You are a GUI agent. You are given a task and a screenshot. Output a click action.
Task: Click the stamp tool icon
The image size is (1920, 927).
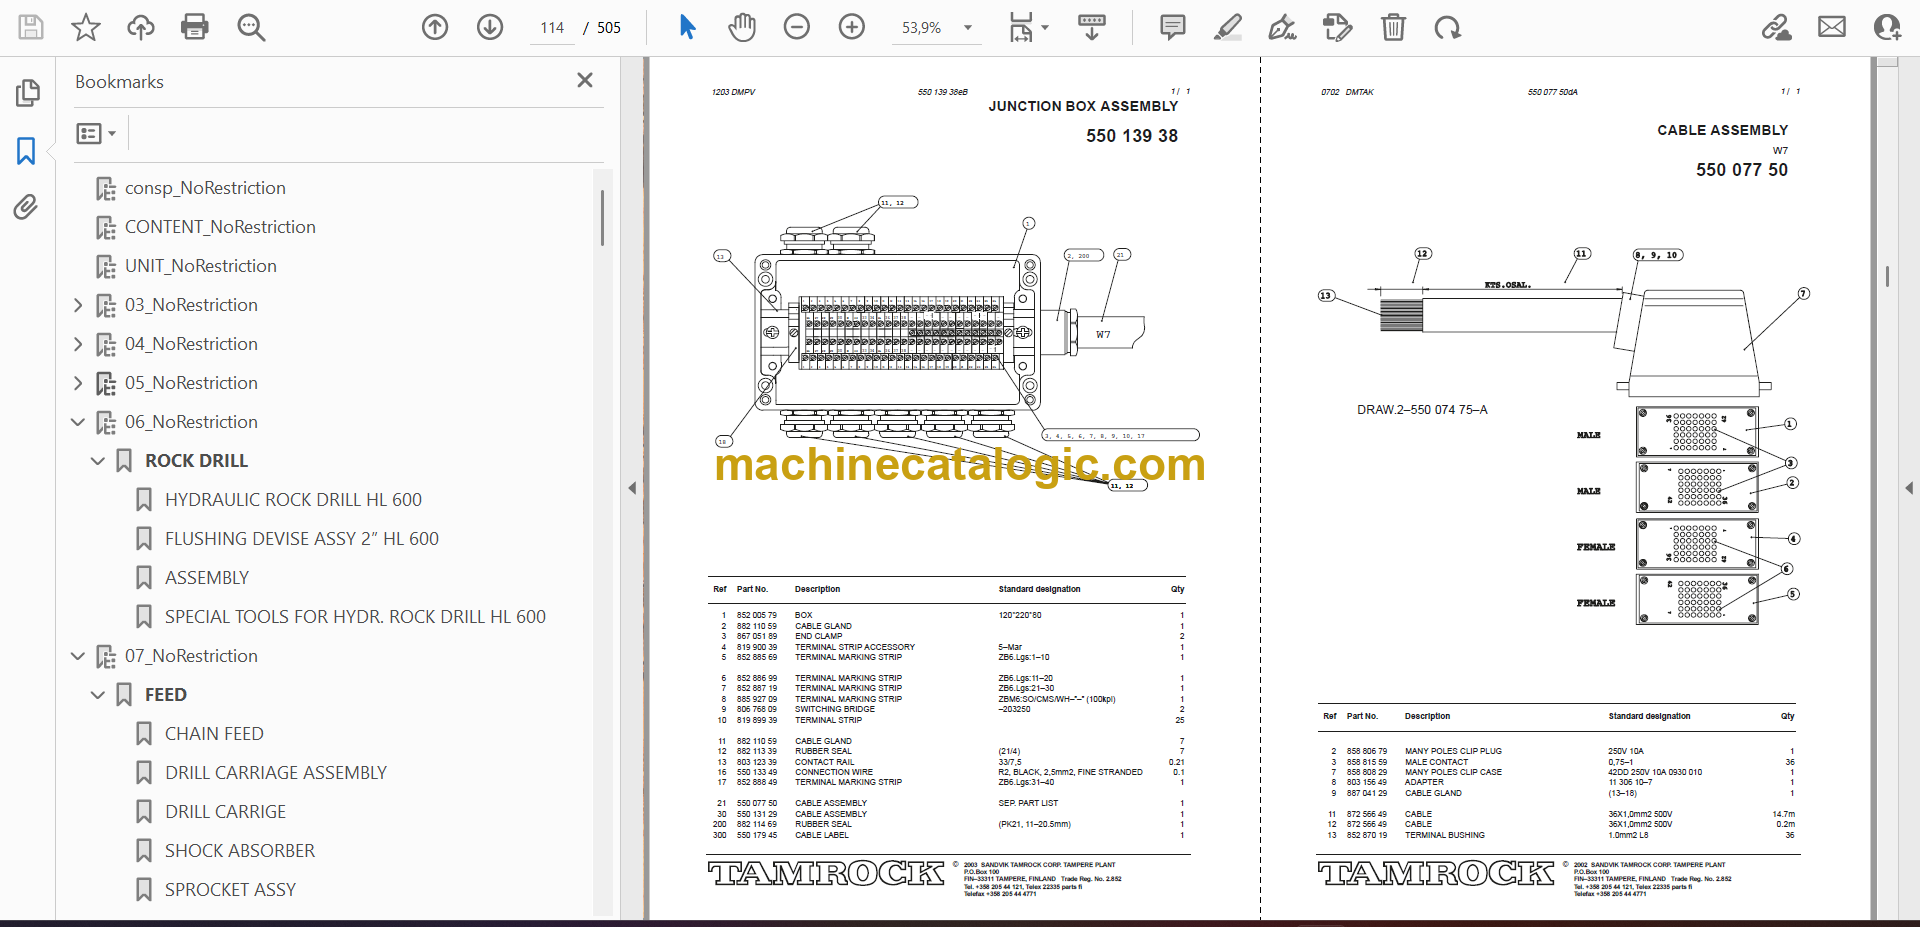click(1337, 27)
